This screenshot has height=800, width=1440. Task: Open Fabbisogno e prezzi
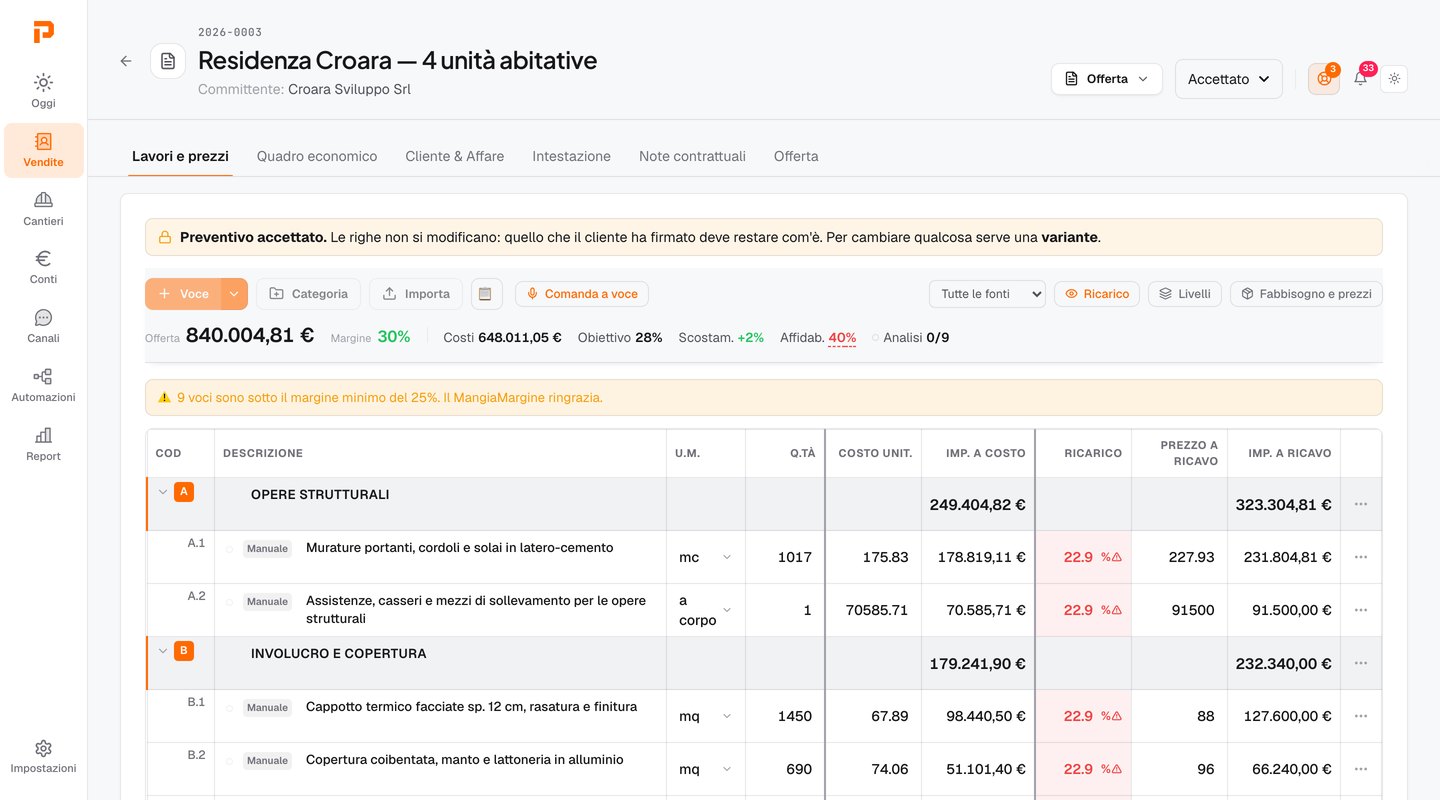[x=1306, y=294]
